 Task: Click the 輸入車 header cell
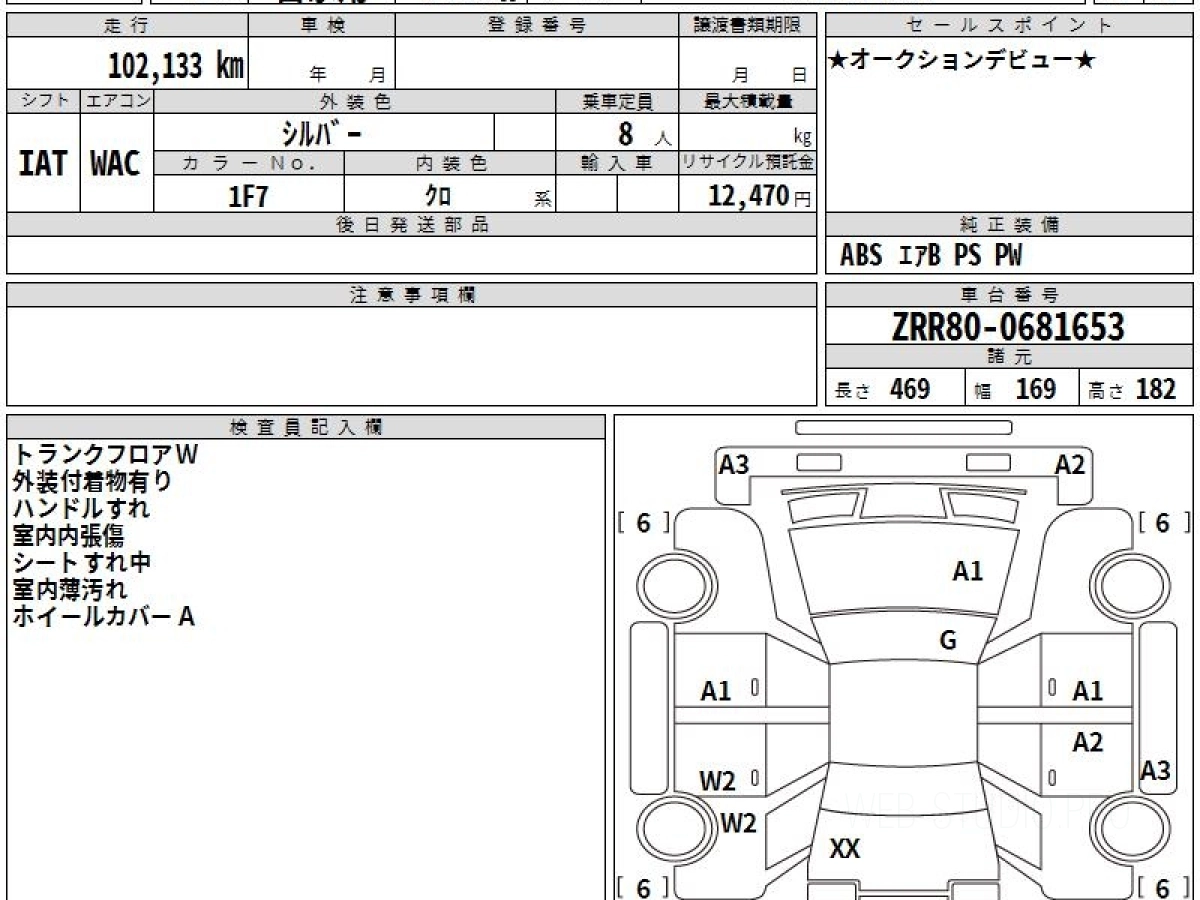[x=617, y=163]
